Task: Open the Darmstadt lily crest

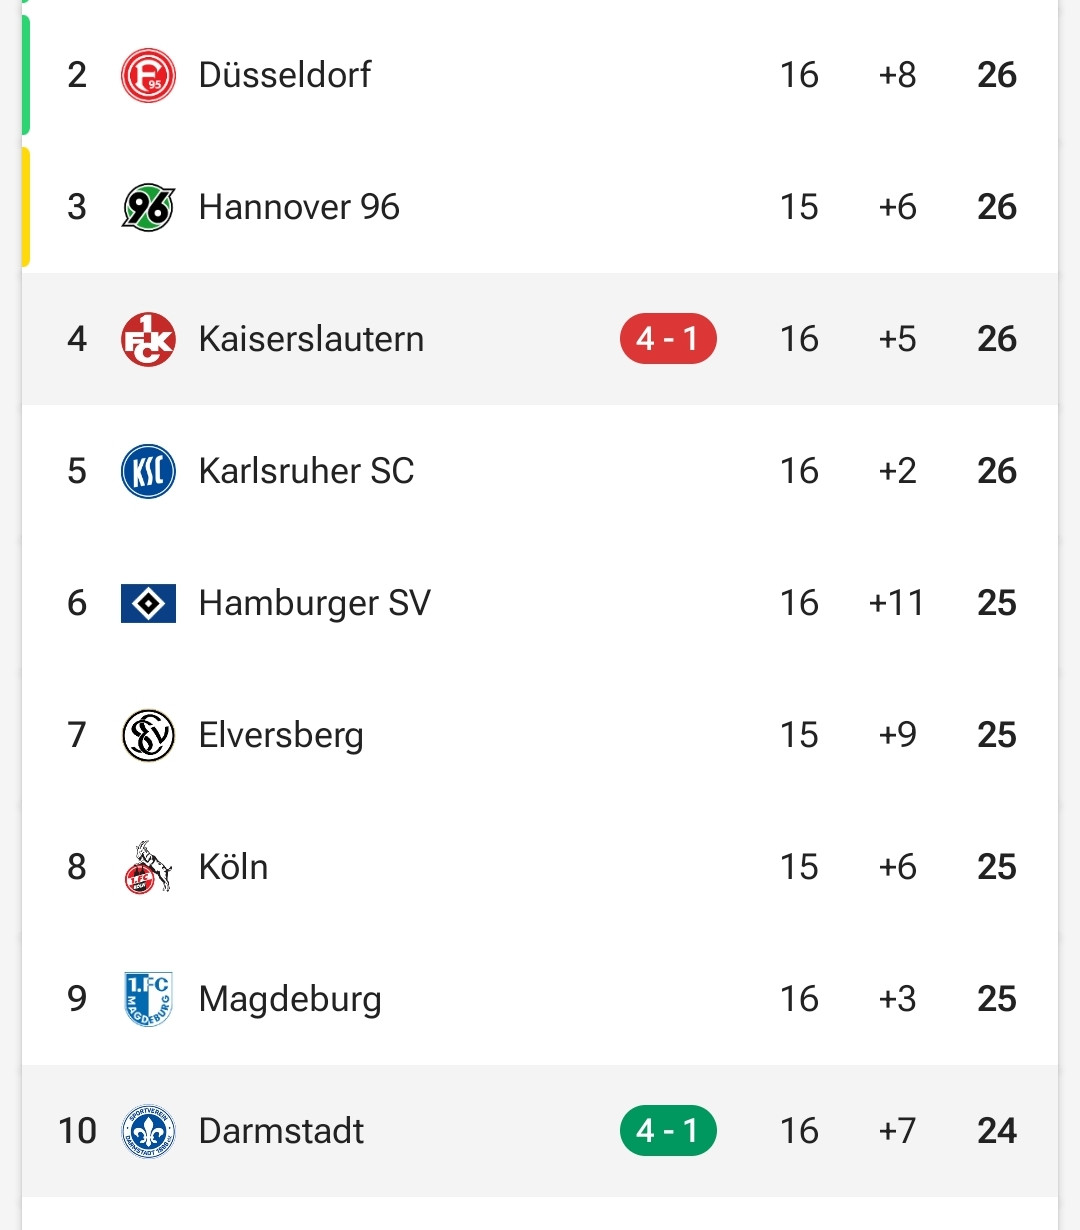Action: click(x=148, y=1131)
